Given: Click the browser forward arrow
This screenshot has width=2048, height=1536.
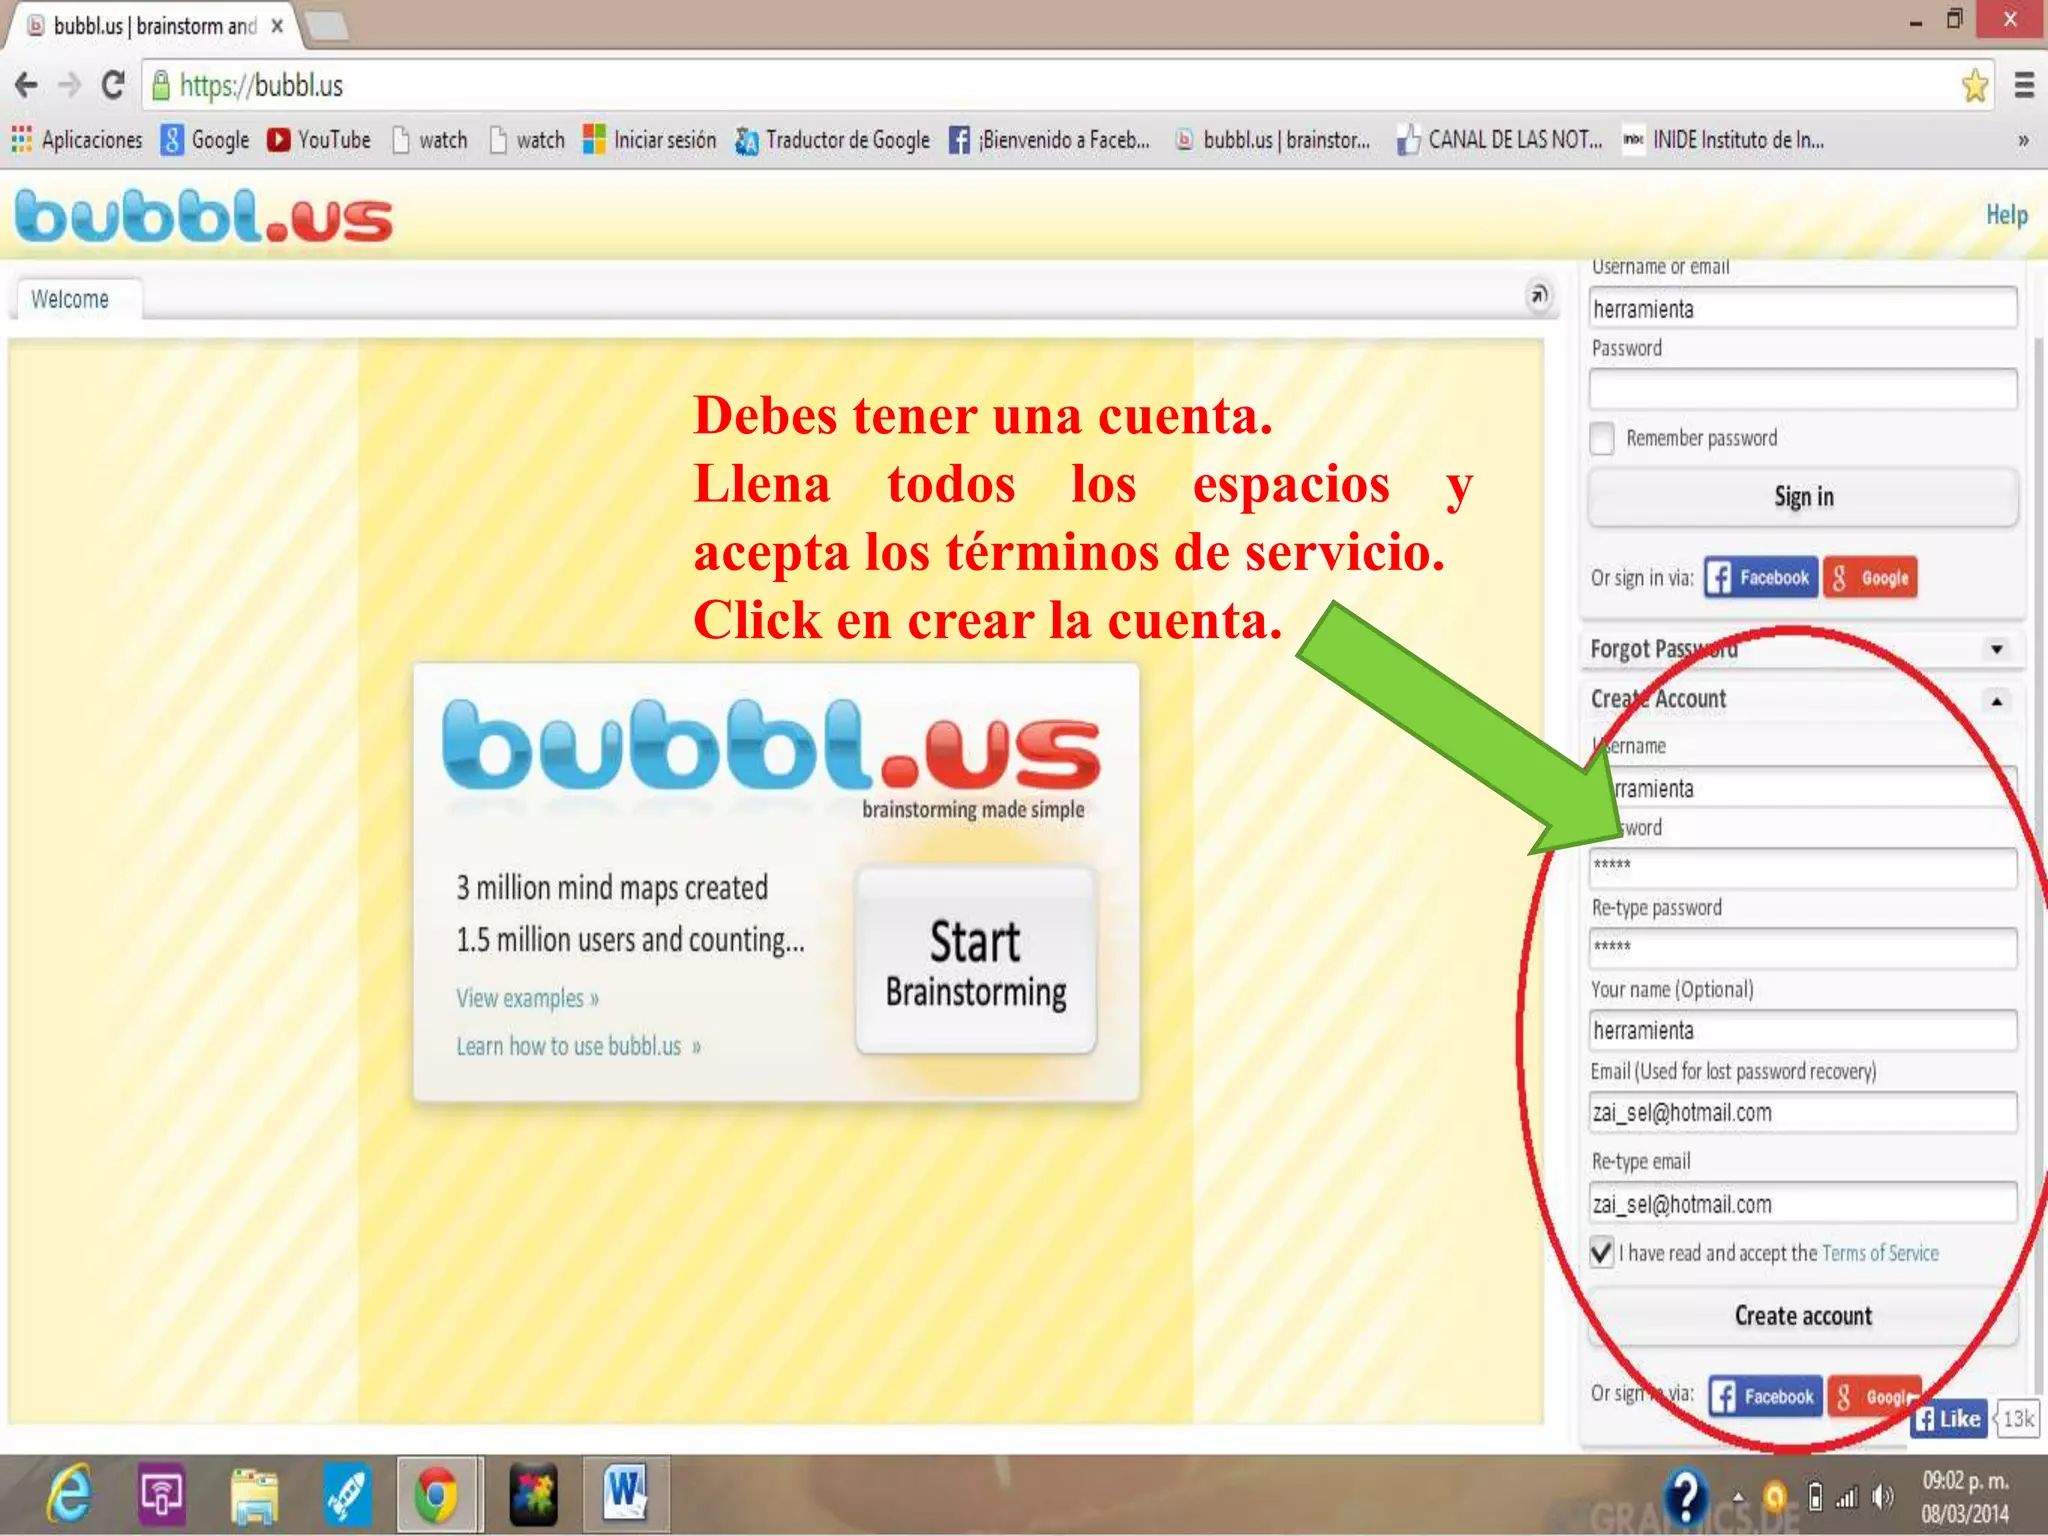Looking at the screenshot, I should (69, 86).
